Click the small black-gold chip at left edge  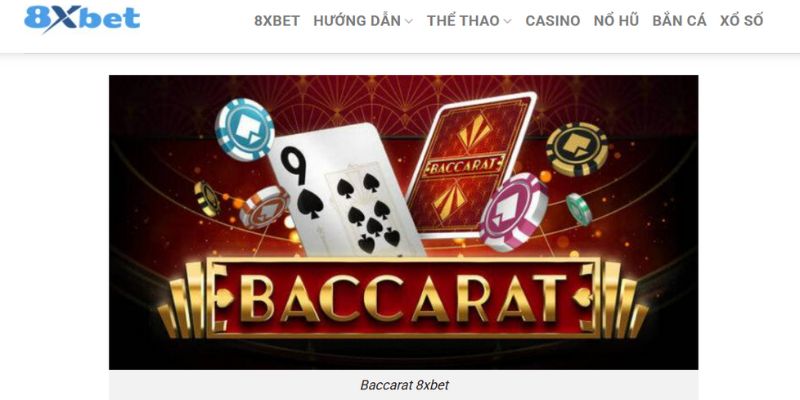pyautogui.click(x=207, y=198)
